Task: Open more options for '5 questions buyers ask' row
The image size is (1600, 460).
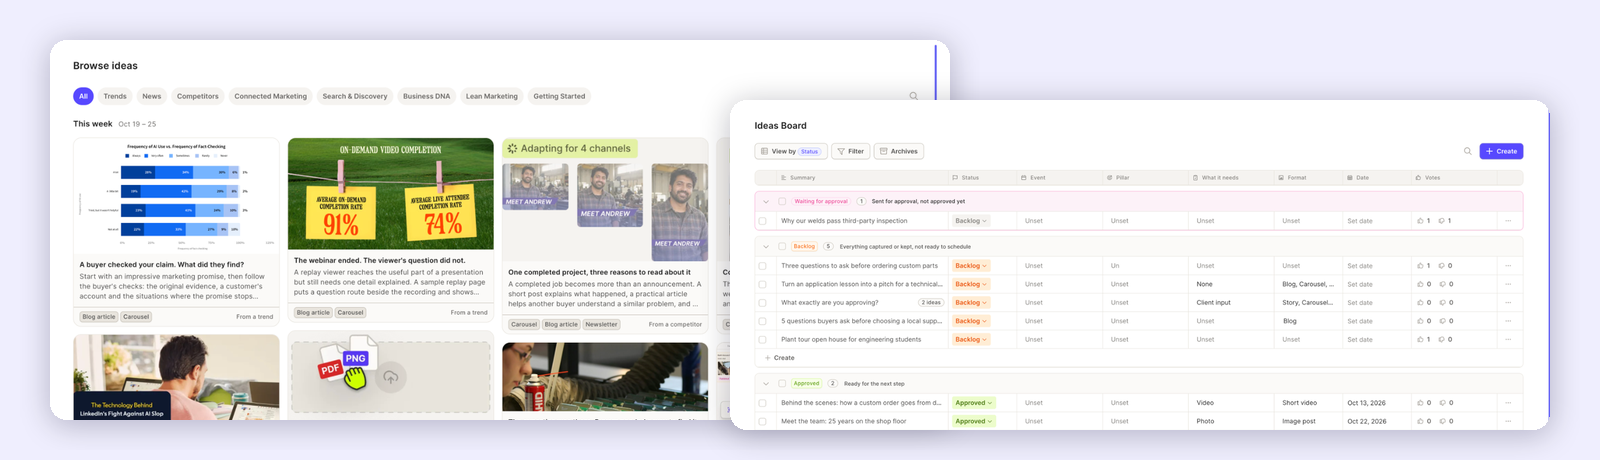Action: point(1508,321)
